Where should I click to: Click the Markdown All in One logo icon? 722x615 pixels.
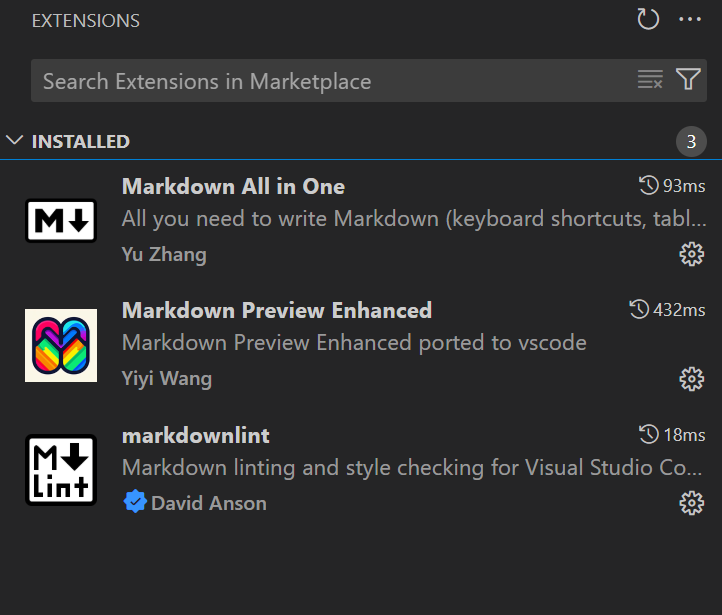(61, 220)
